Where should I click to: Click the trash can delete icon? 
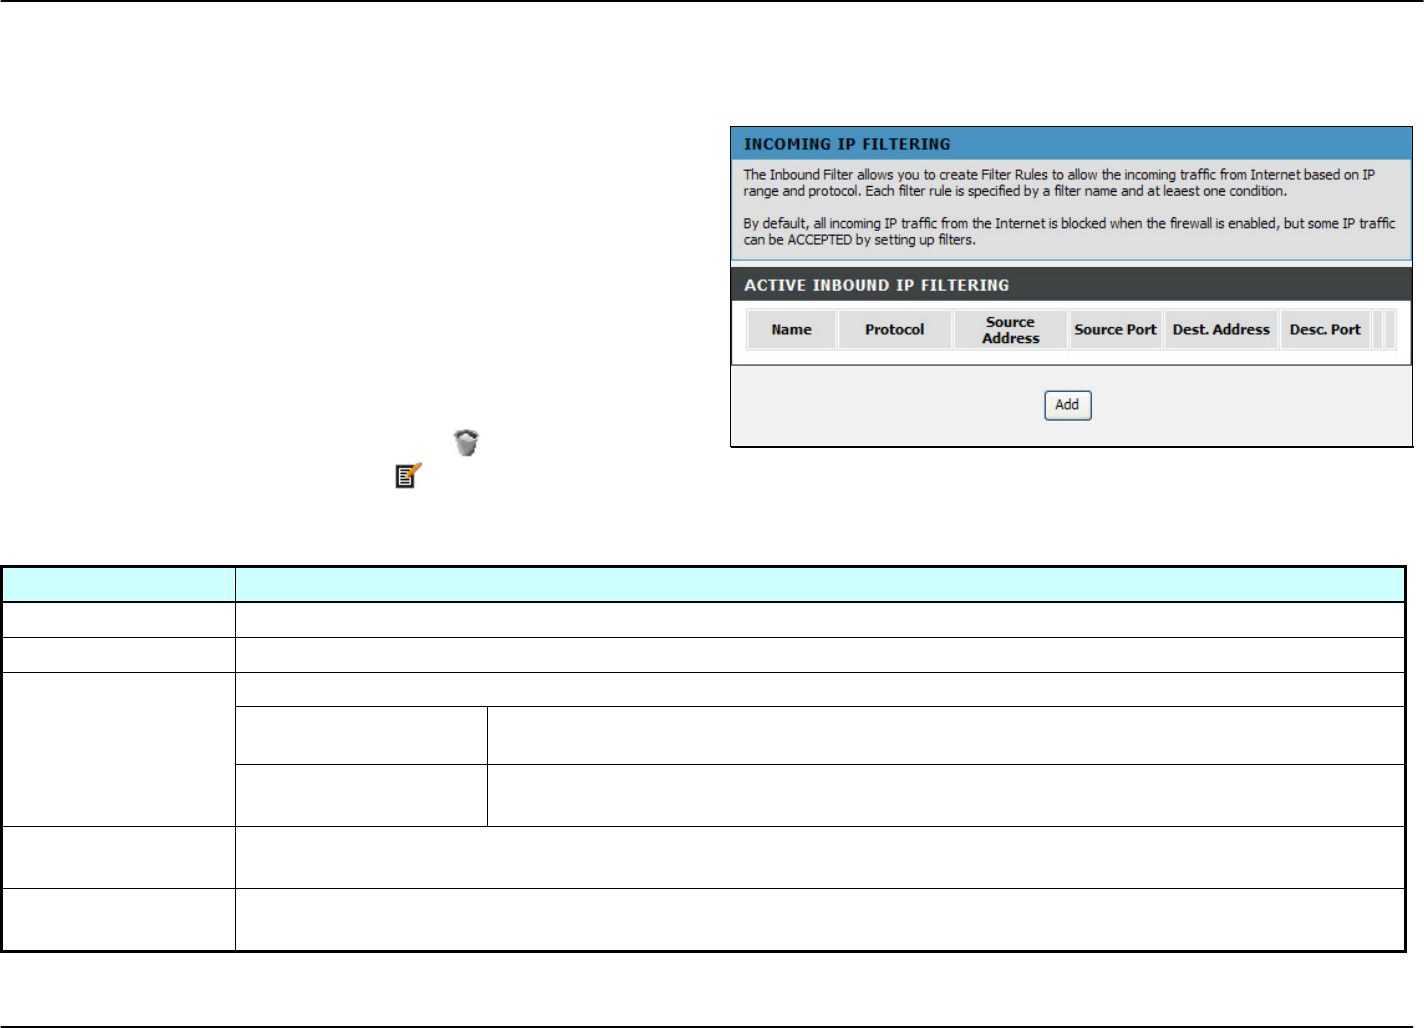[466, 442]
